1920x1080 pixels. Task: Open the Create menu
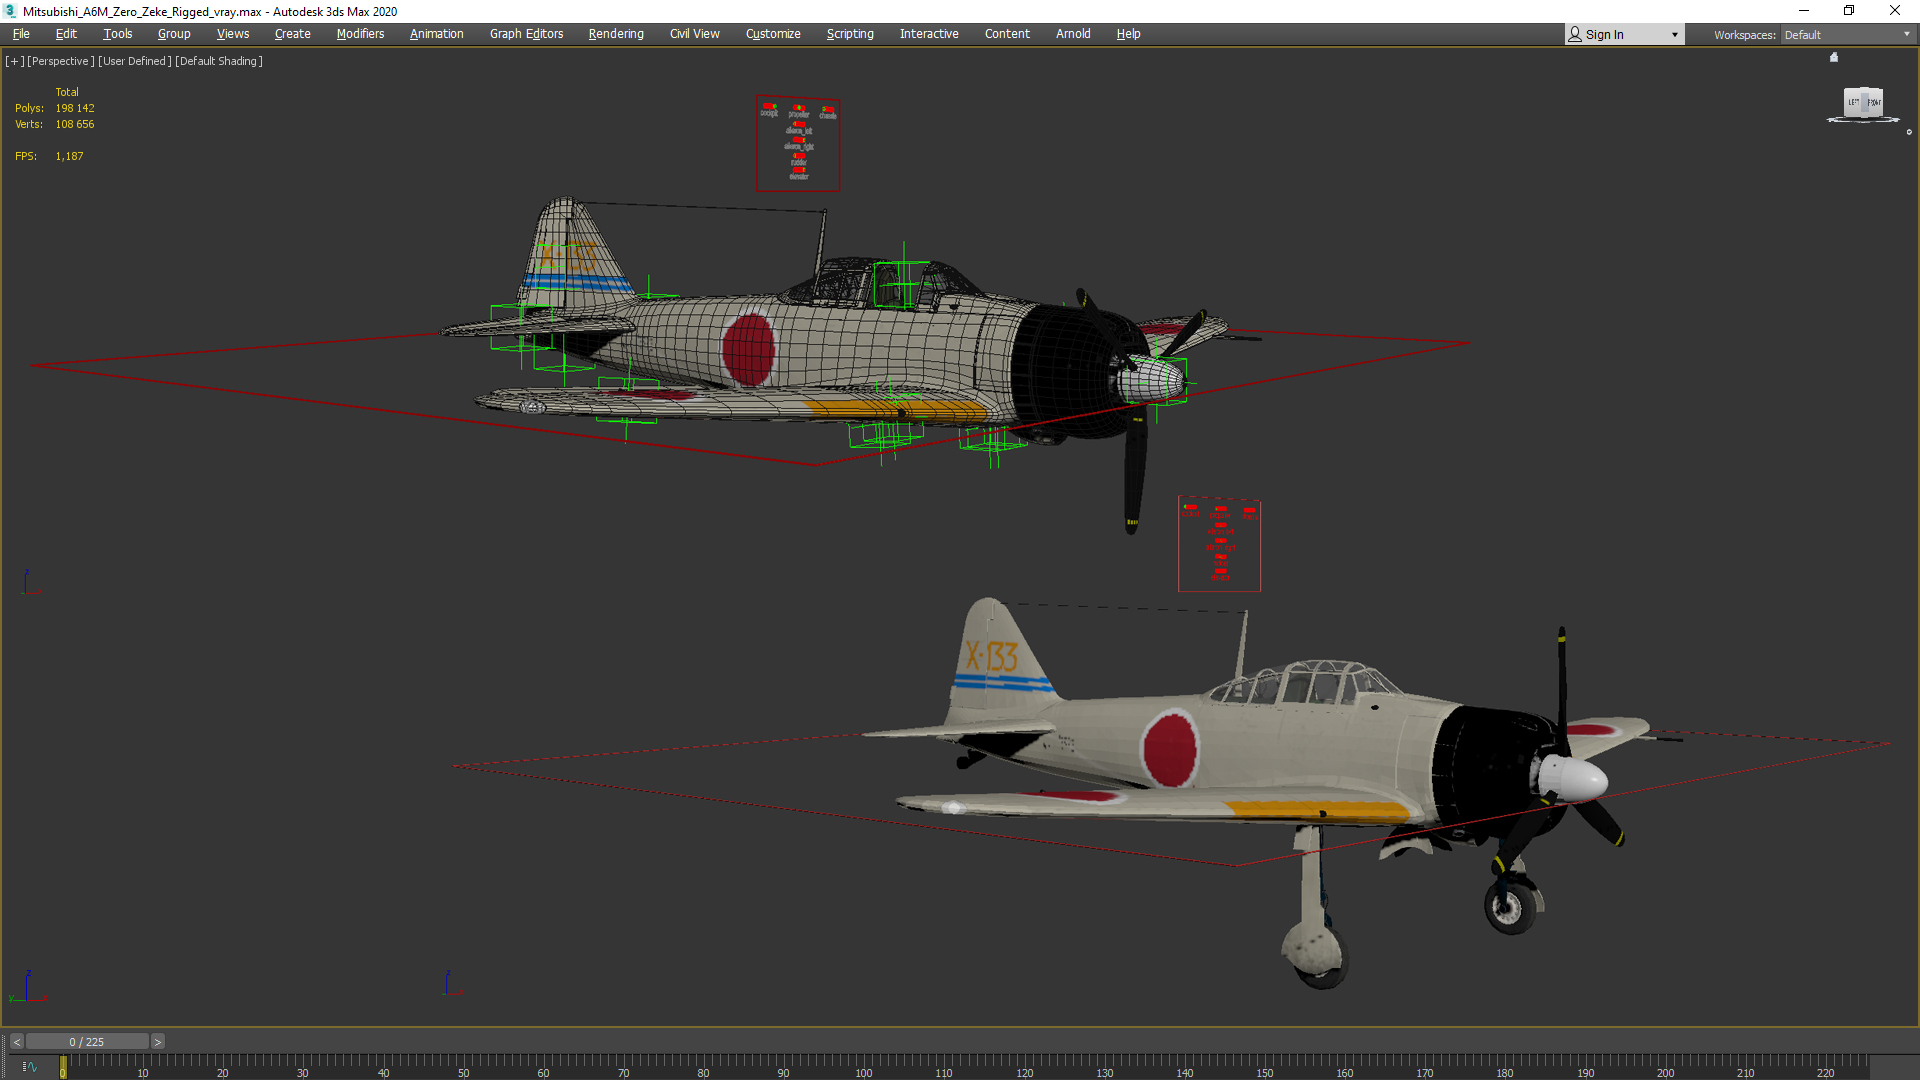292,34
